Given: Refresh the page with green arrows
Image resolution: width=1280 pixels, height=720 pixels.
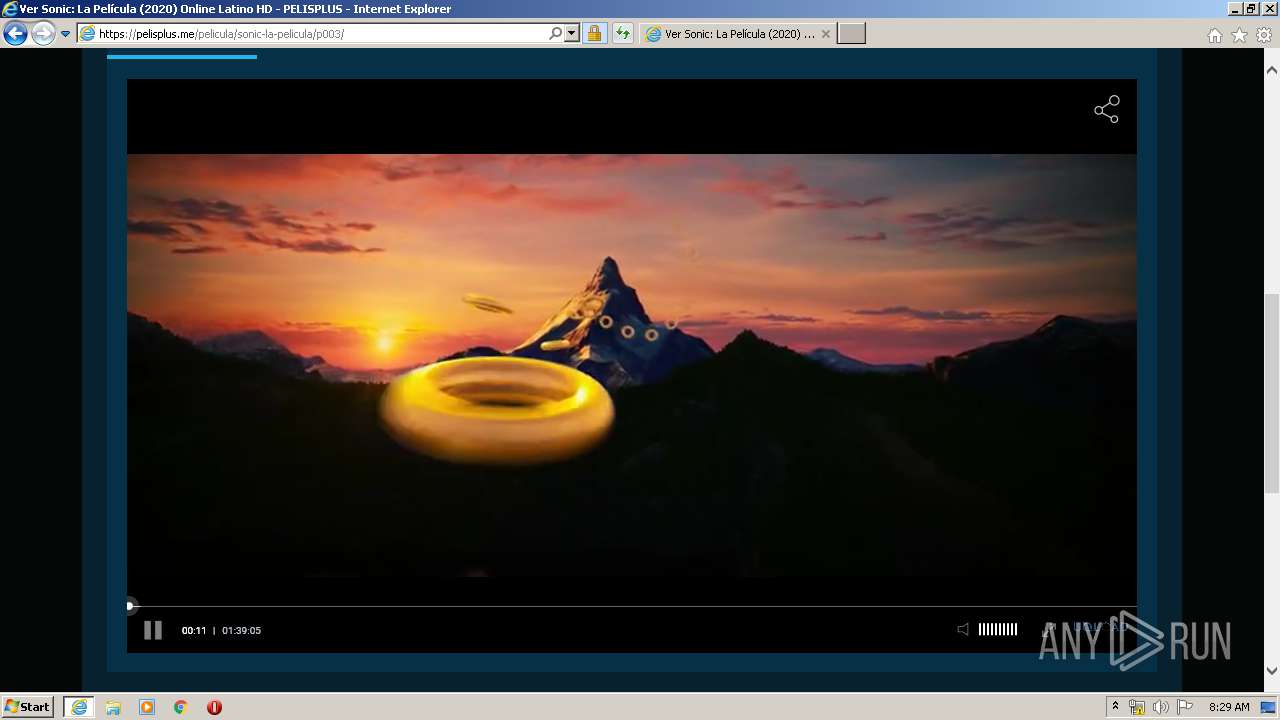Looking at the screenshot, I should click(623, 34).
